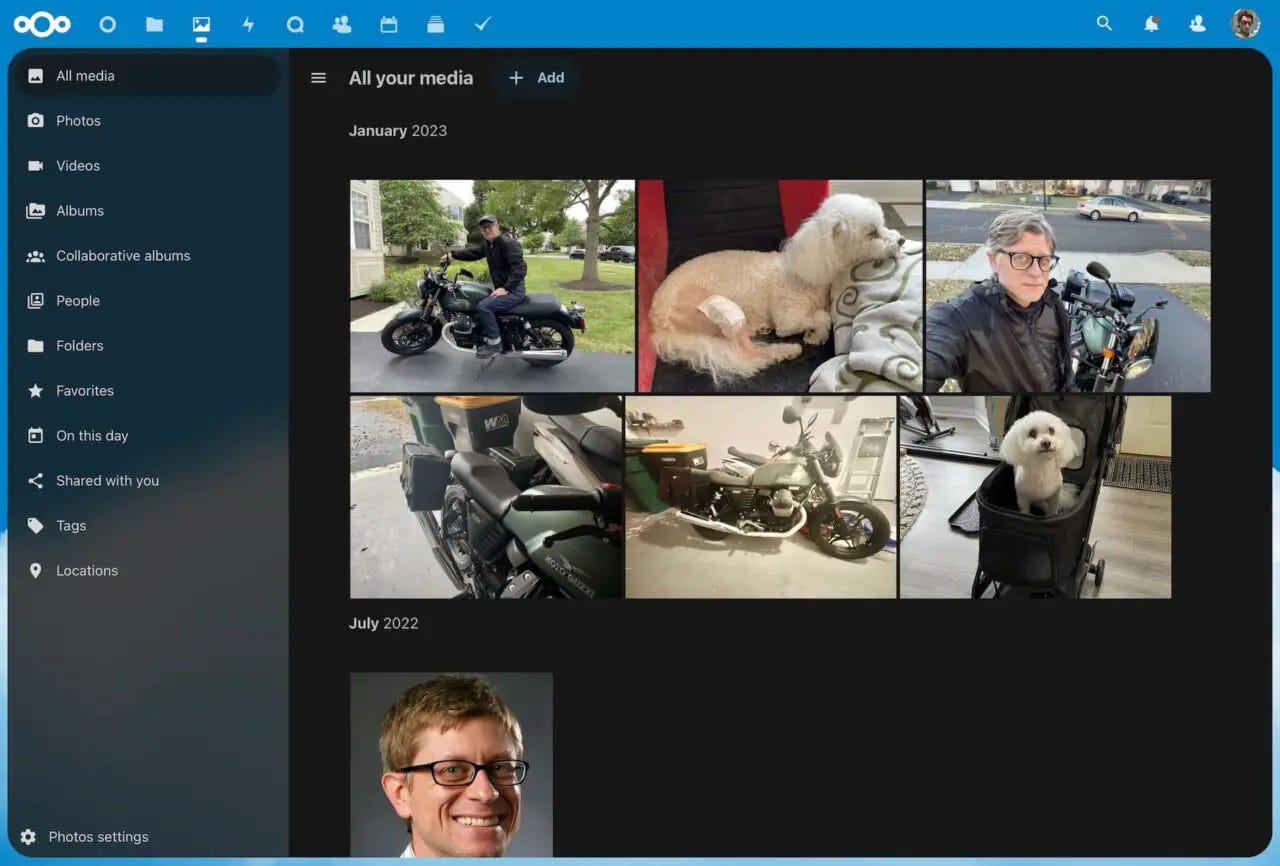Click the plus icon of the Add button
Viewport: 1280px width, 866px height.
point(516,78)
